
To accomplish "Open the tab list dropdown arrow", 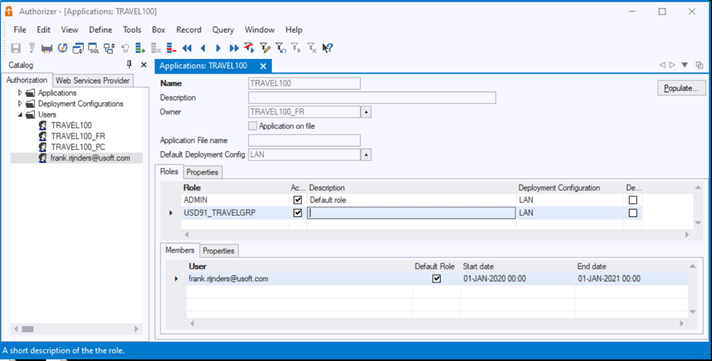I will [684, 65].
